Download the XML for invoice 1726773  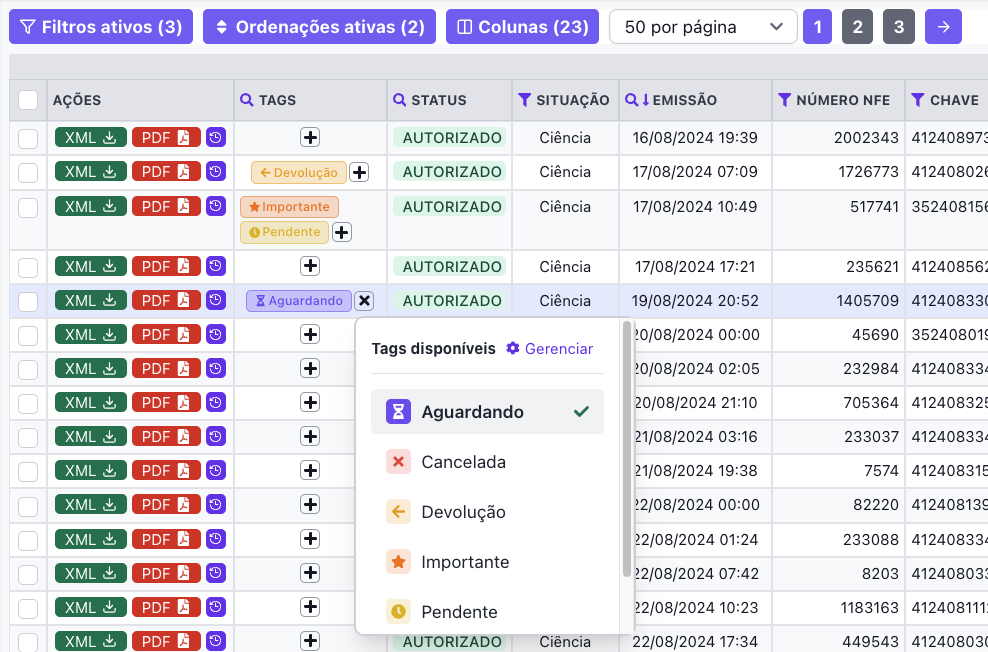(x=90, y=171)
